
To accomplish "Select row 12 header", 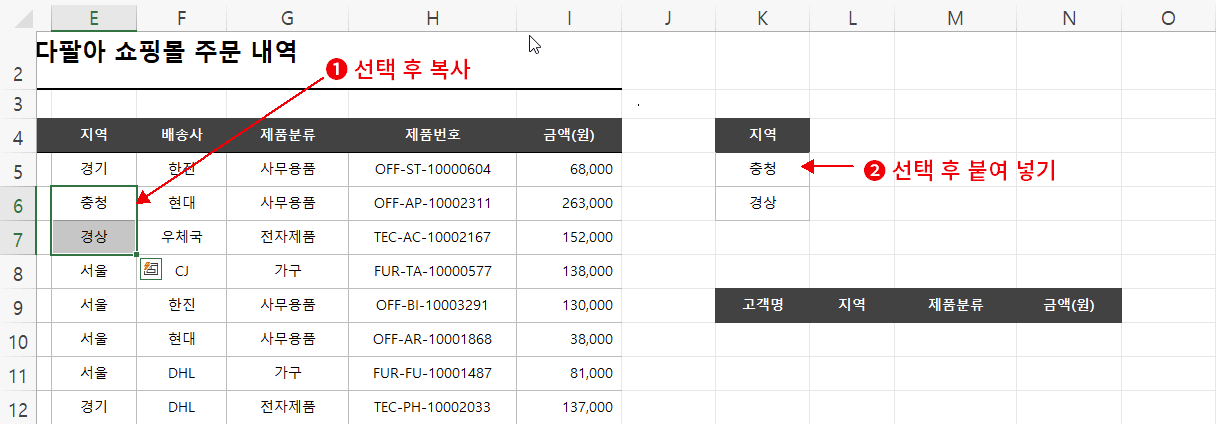I will coord(18,407).
